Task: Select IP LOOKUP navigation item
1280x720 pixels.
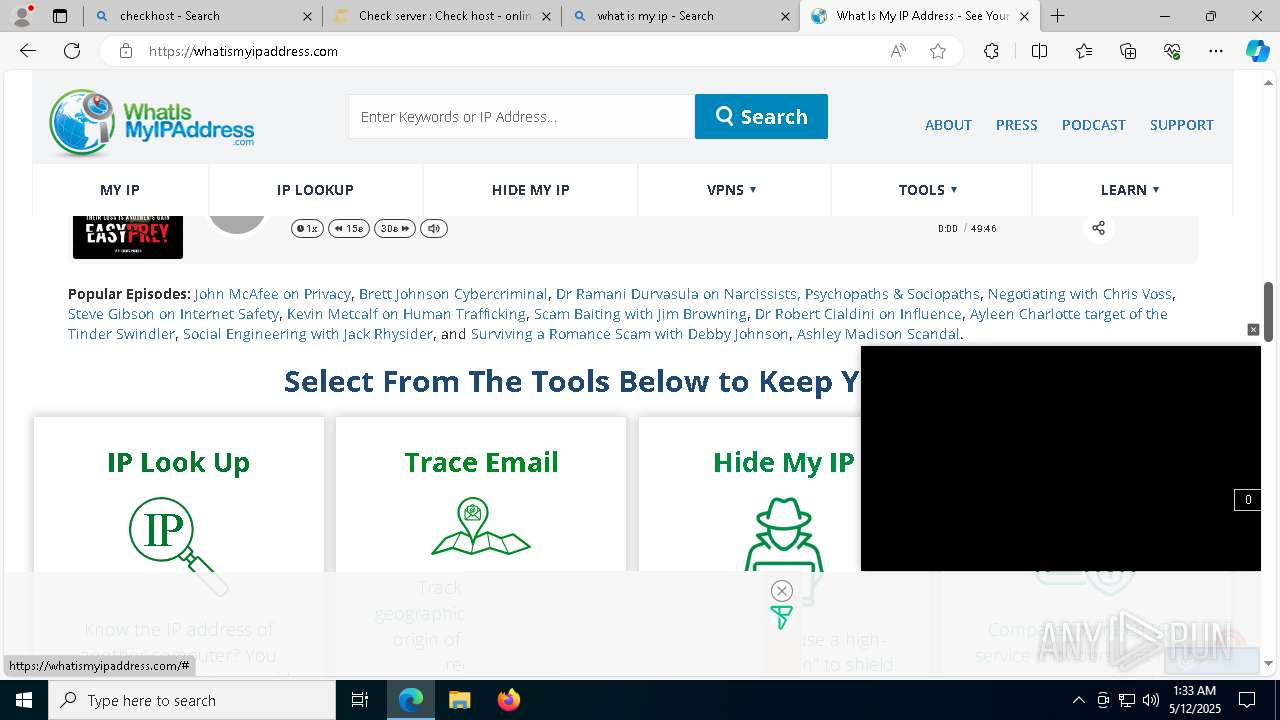Action: point(315,190)
